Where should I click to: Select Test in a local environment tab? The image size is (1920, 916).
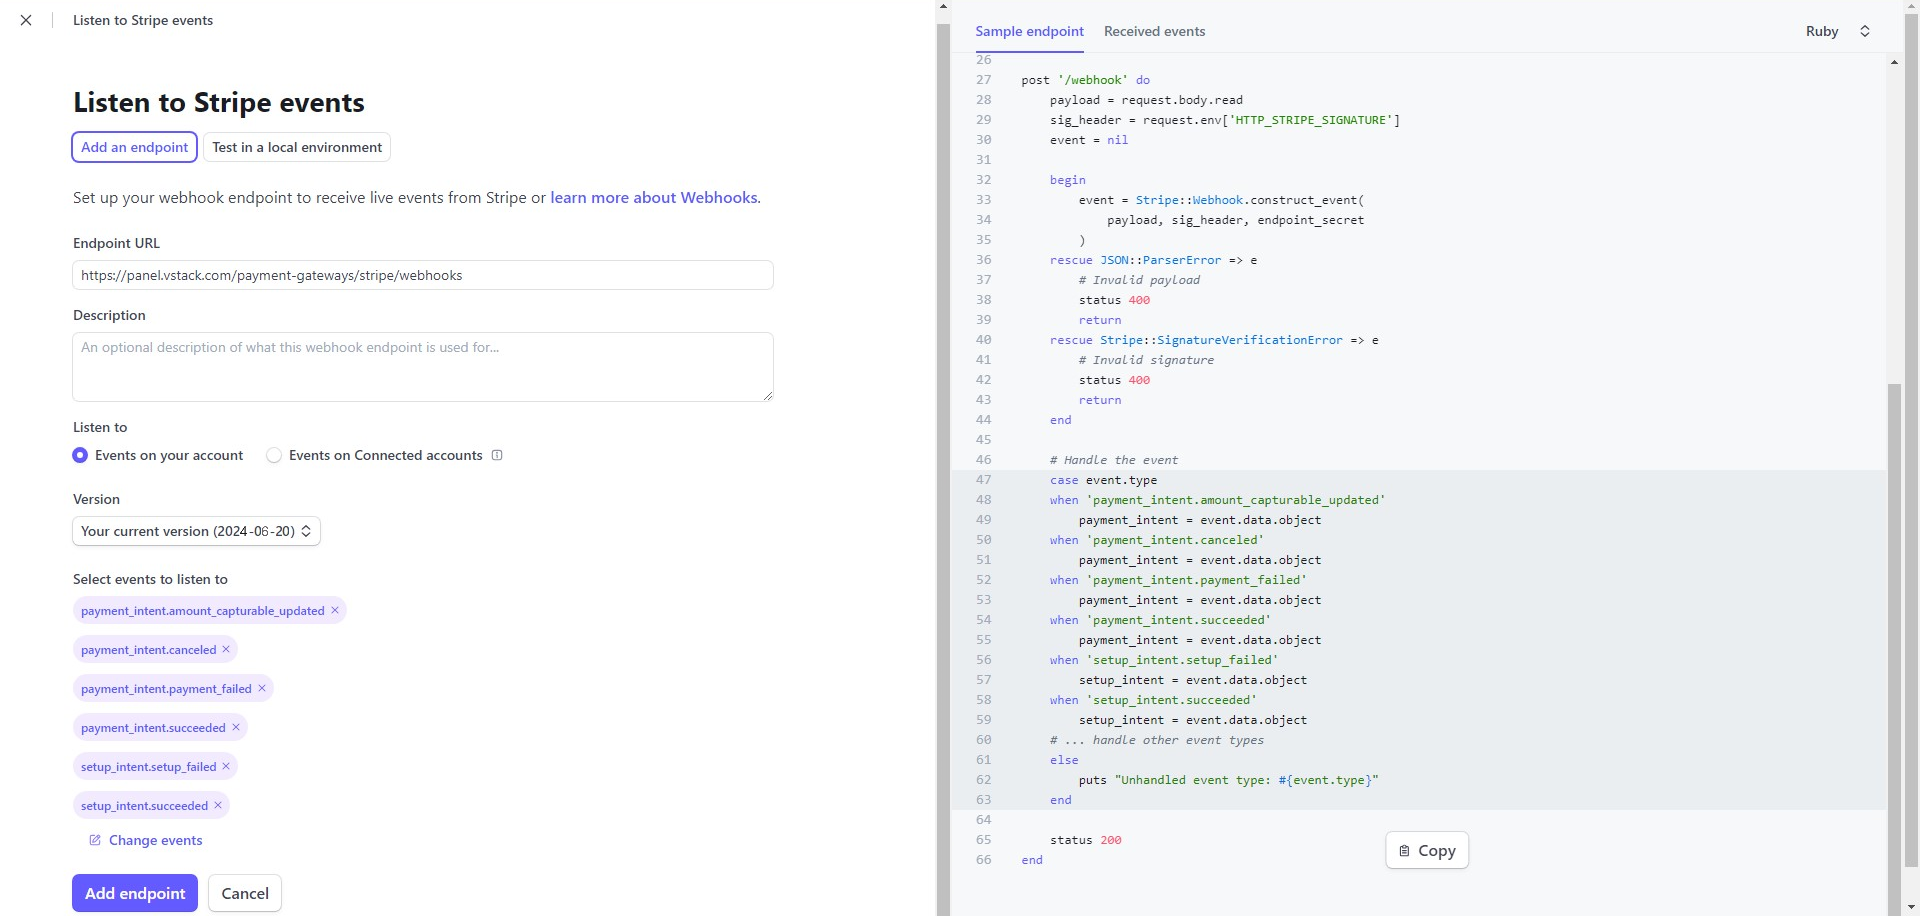297,147
